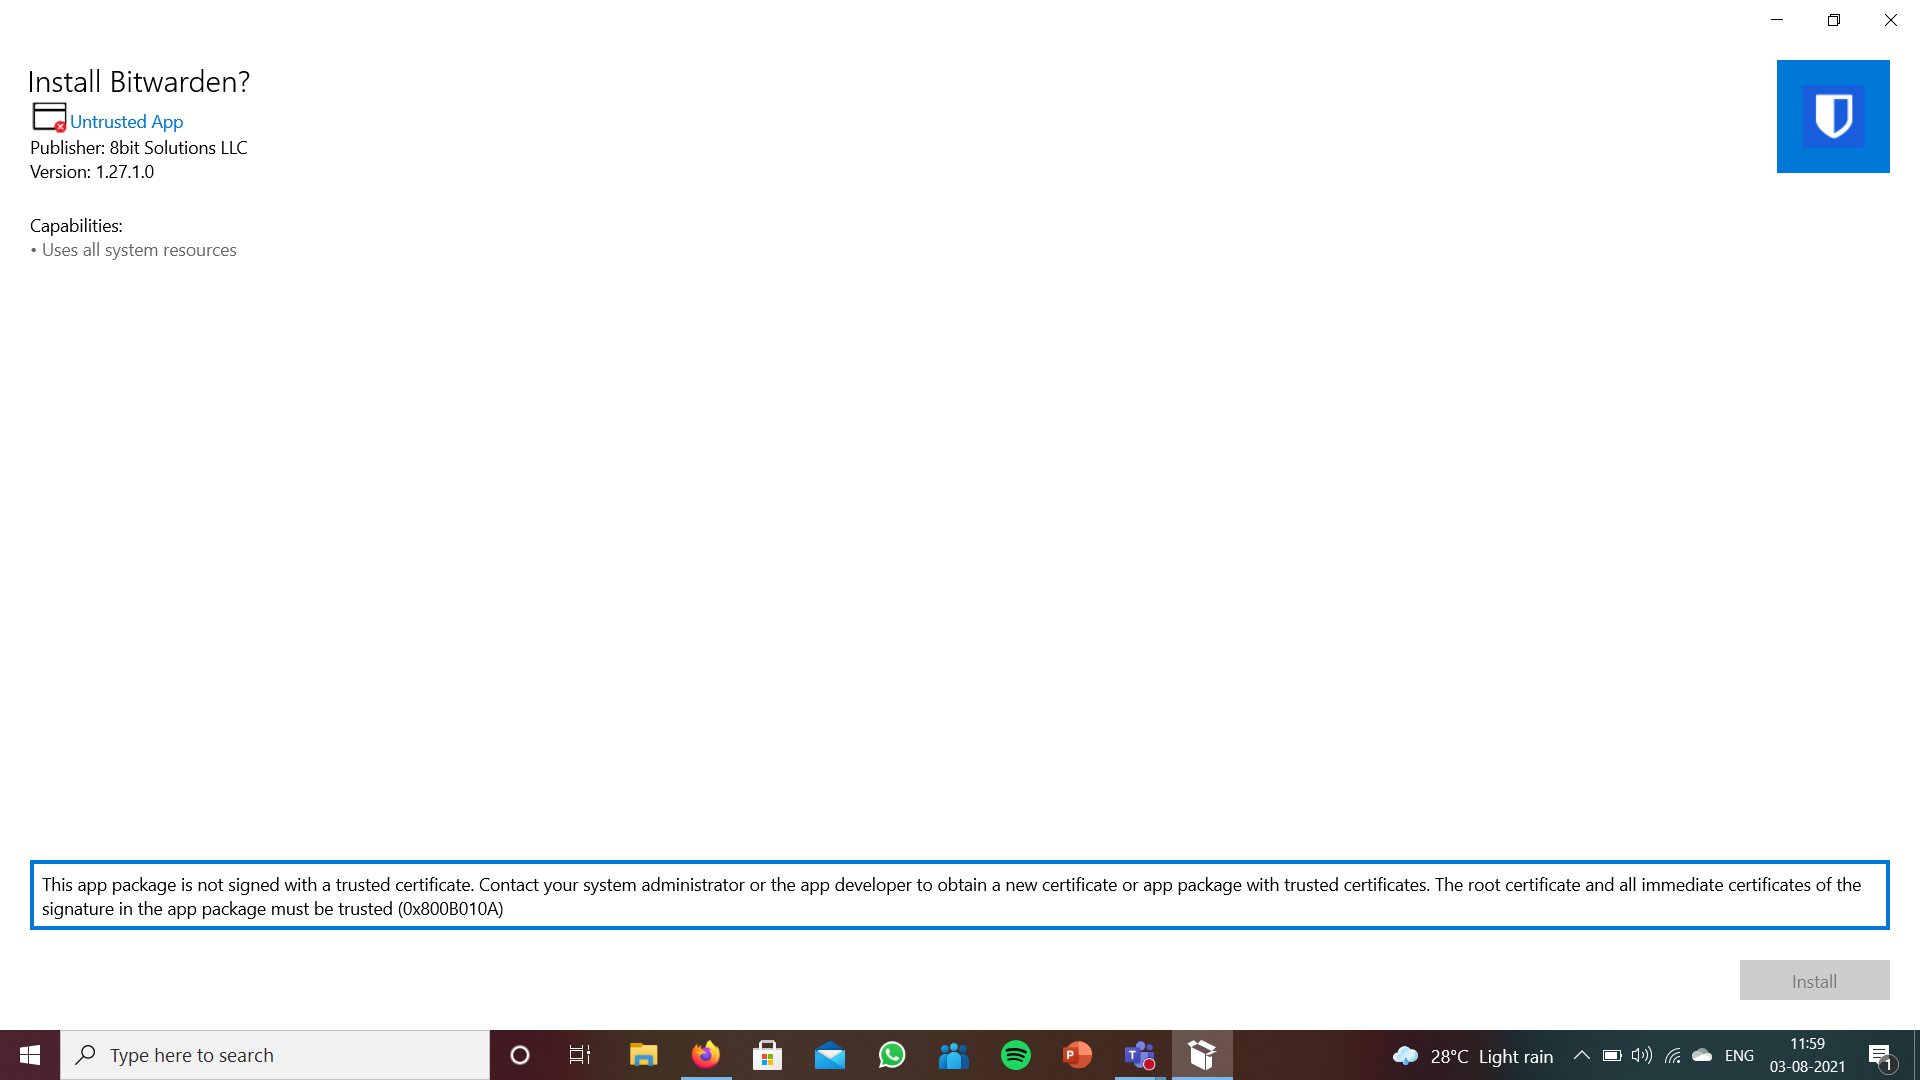Expand hidden icons in the system tray

pos(1583,1055)
